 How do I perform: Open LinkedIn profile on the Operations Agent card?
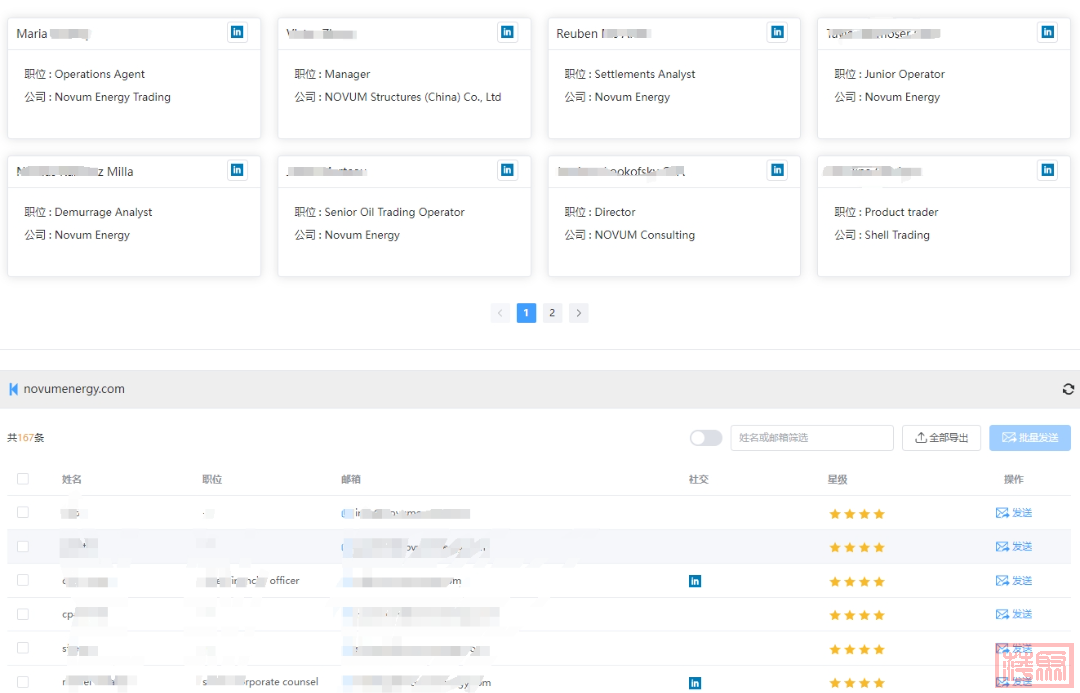[237, 32]
